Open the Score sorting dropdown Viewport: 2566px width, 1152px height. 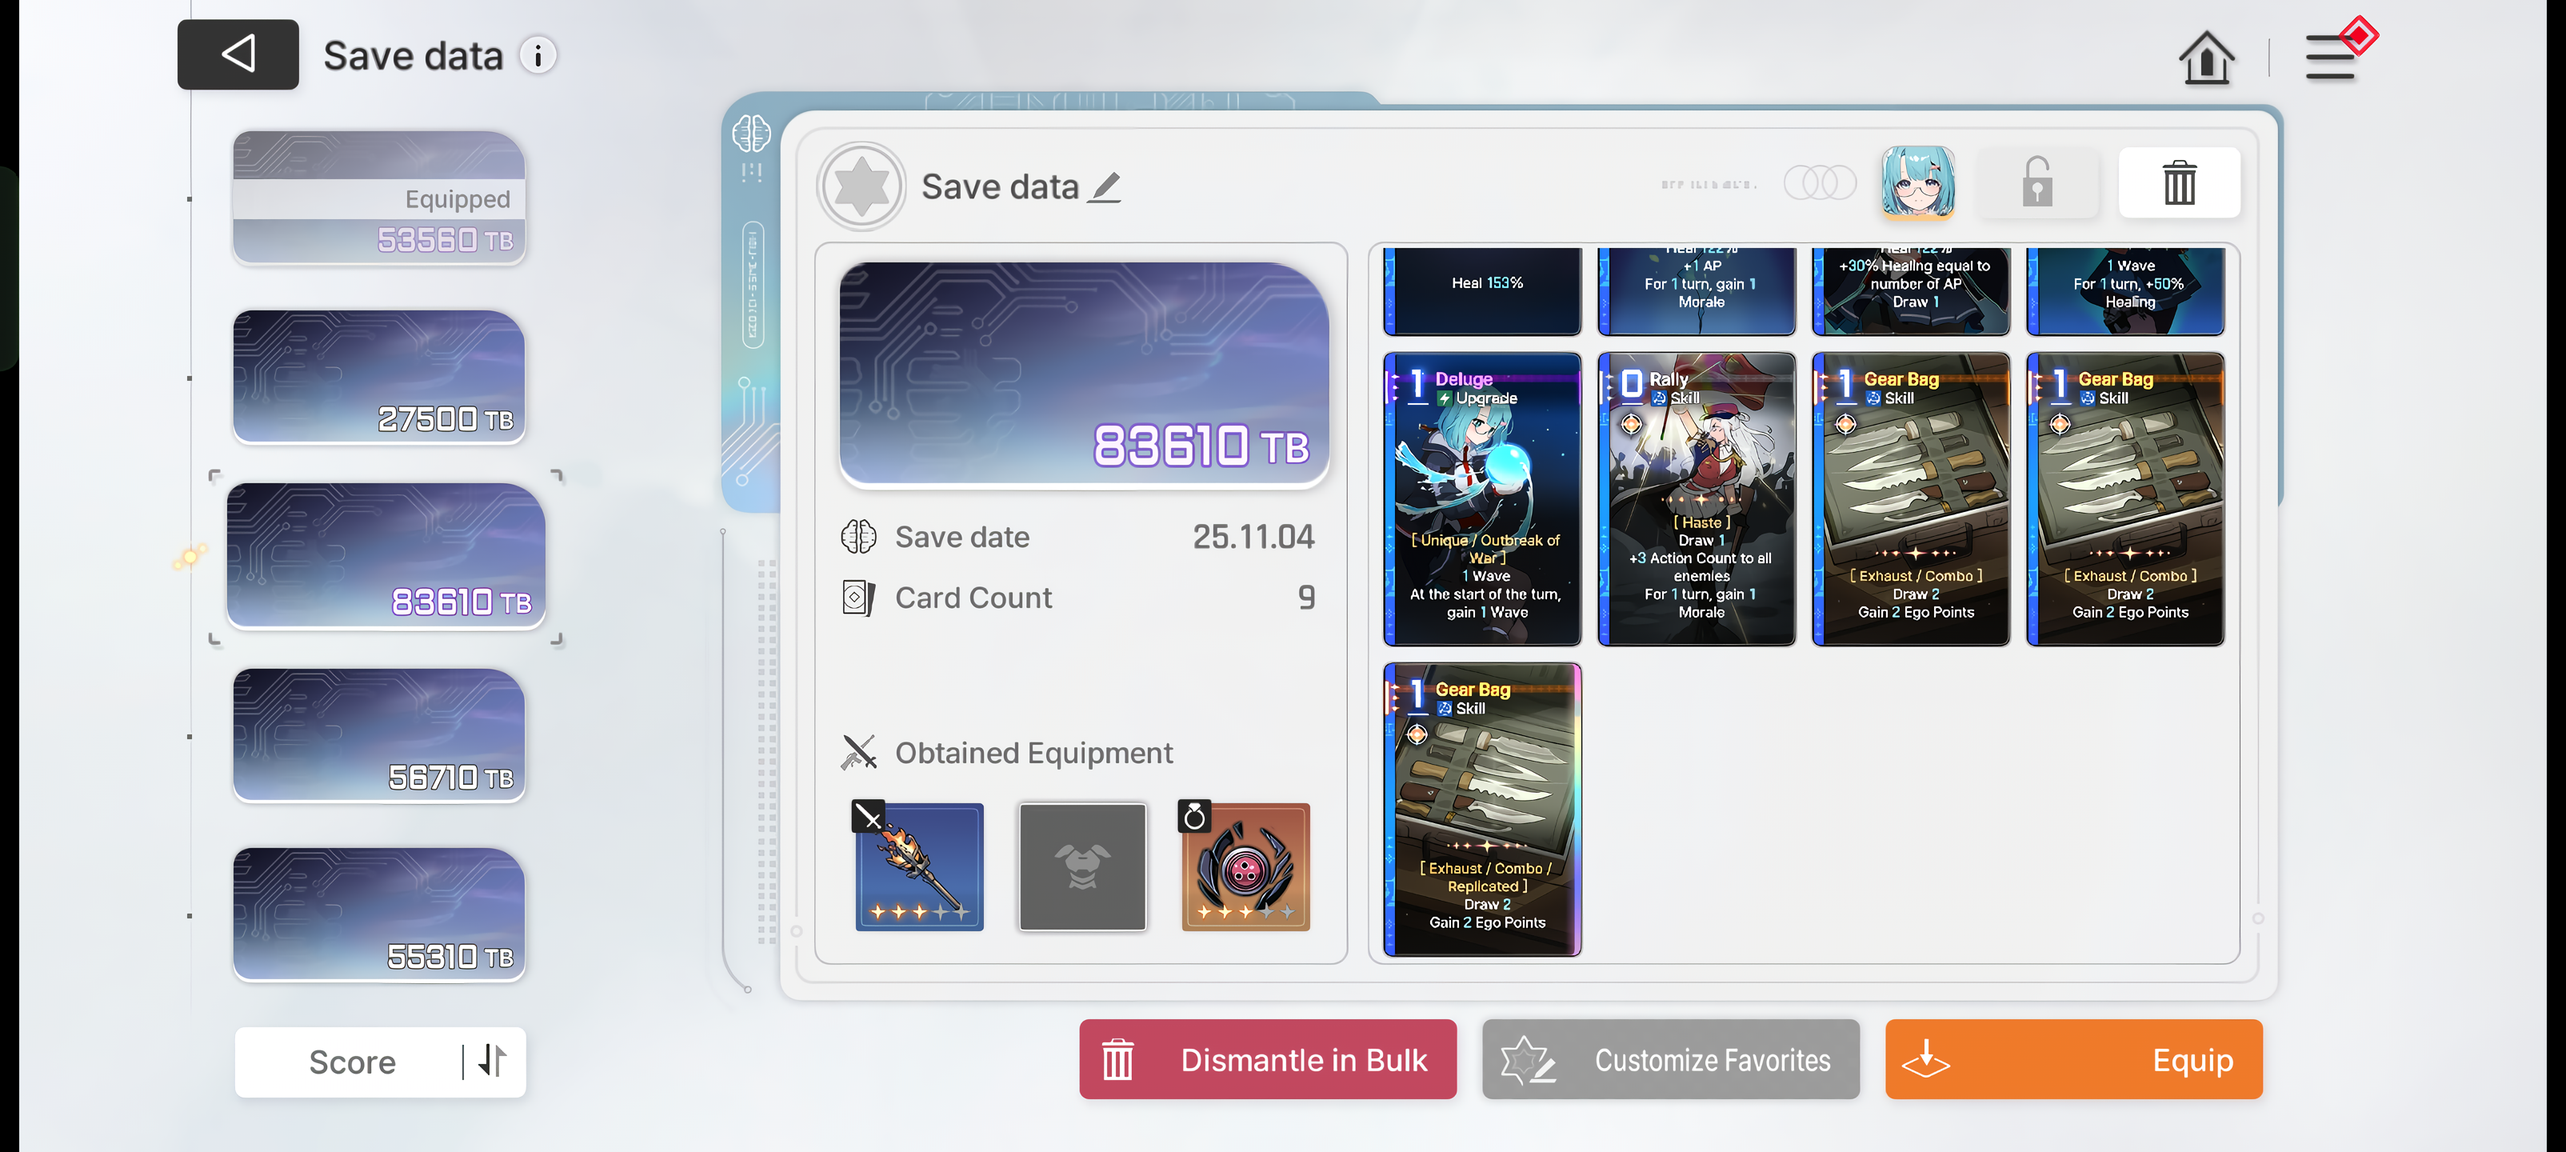tap(352, 1061)
